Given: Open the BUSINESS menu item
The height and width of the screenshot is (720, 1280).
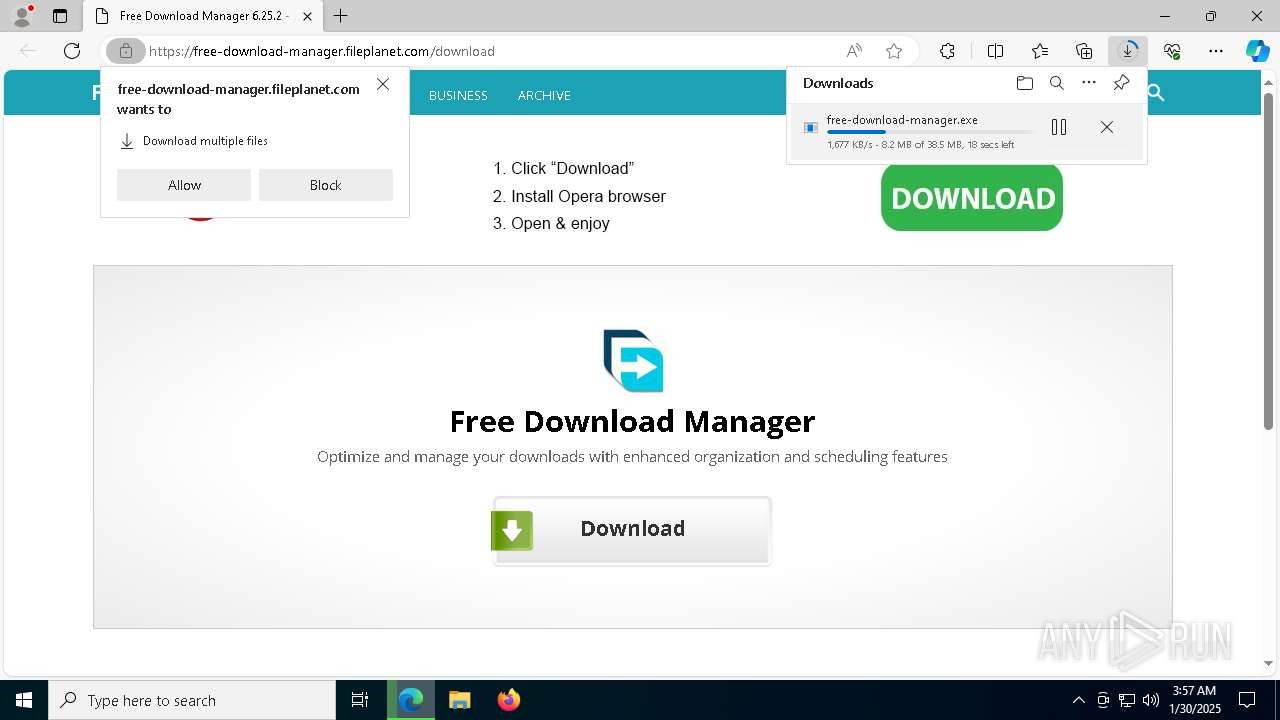Looking at the screenshot, I should 458,95.
